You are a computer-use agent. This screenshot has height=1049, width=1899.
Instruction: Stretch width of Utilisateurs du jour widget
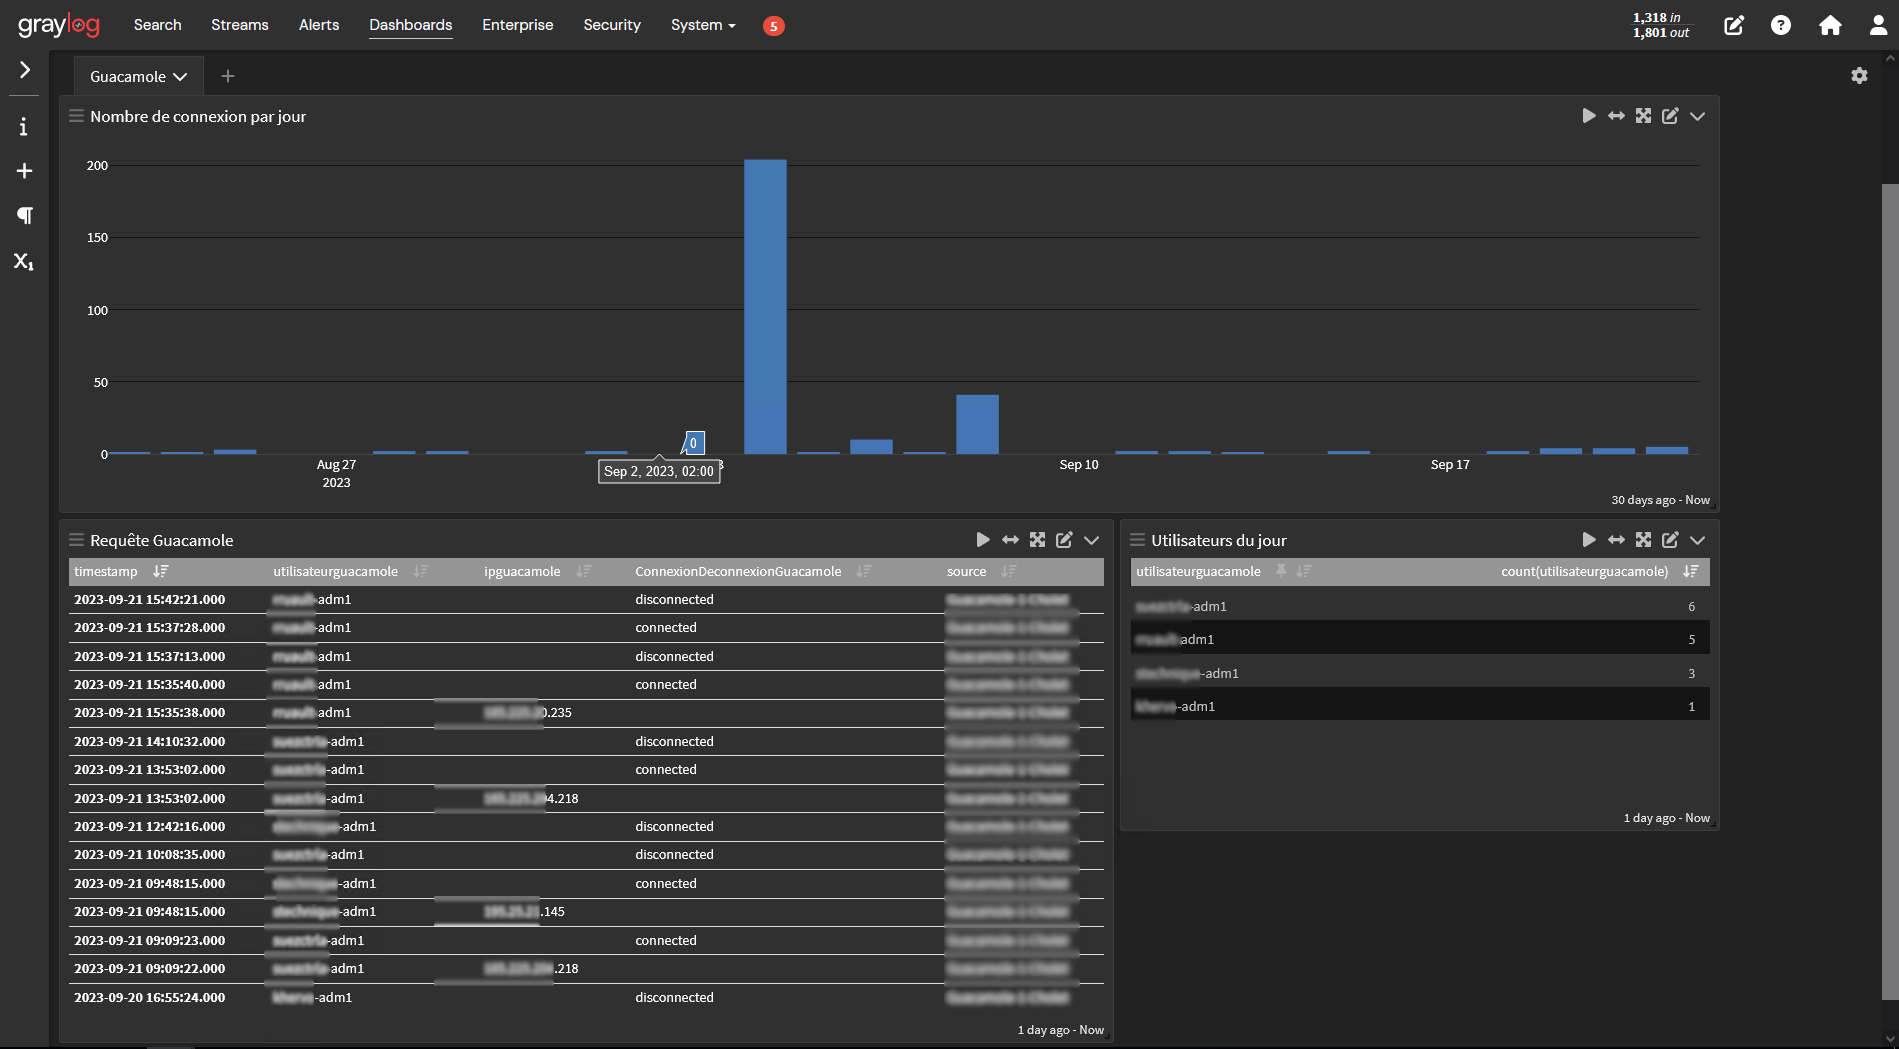[1616, 540]
